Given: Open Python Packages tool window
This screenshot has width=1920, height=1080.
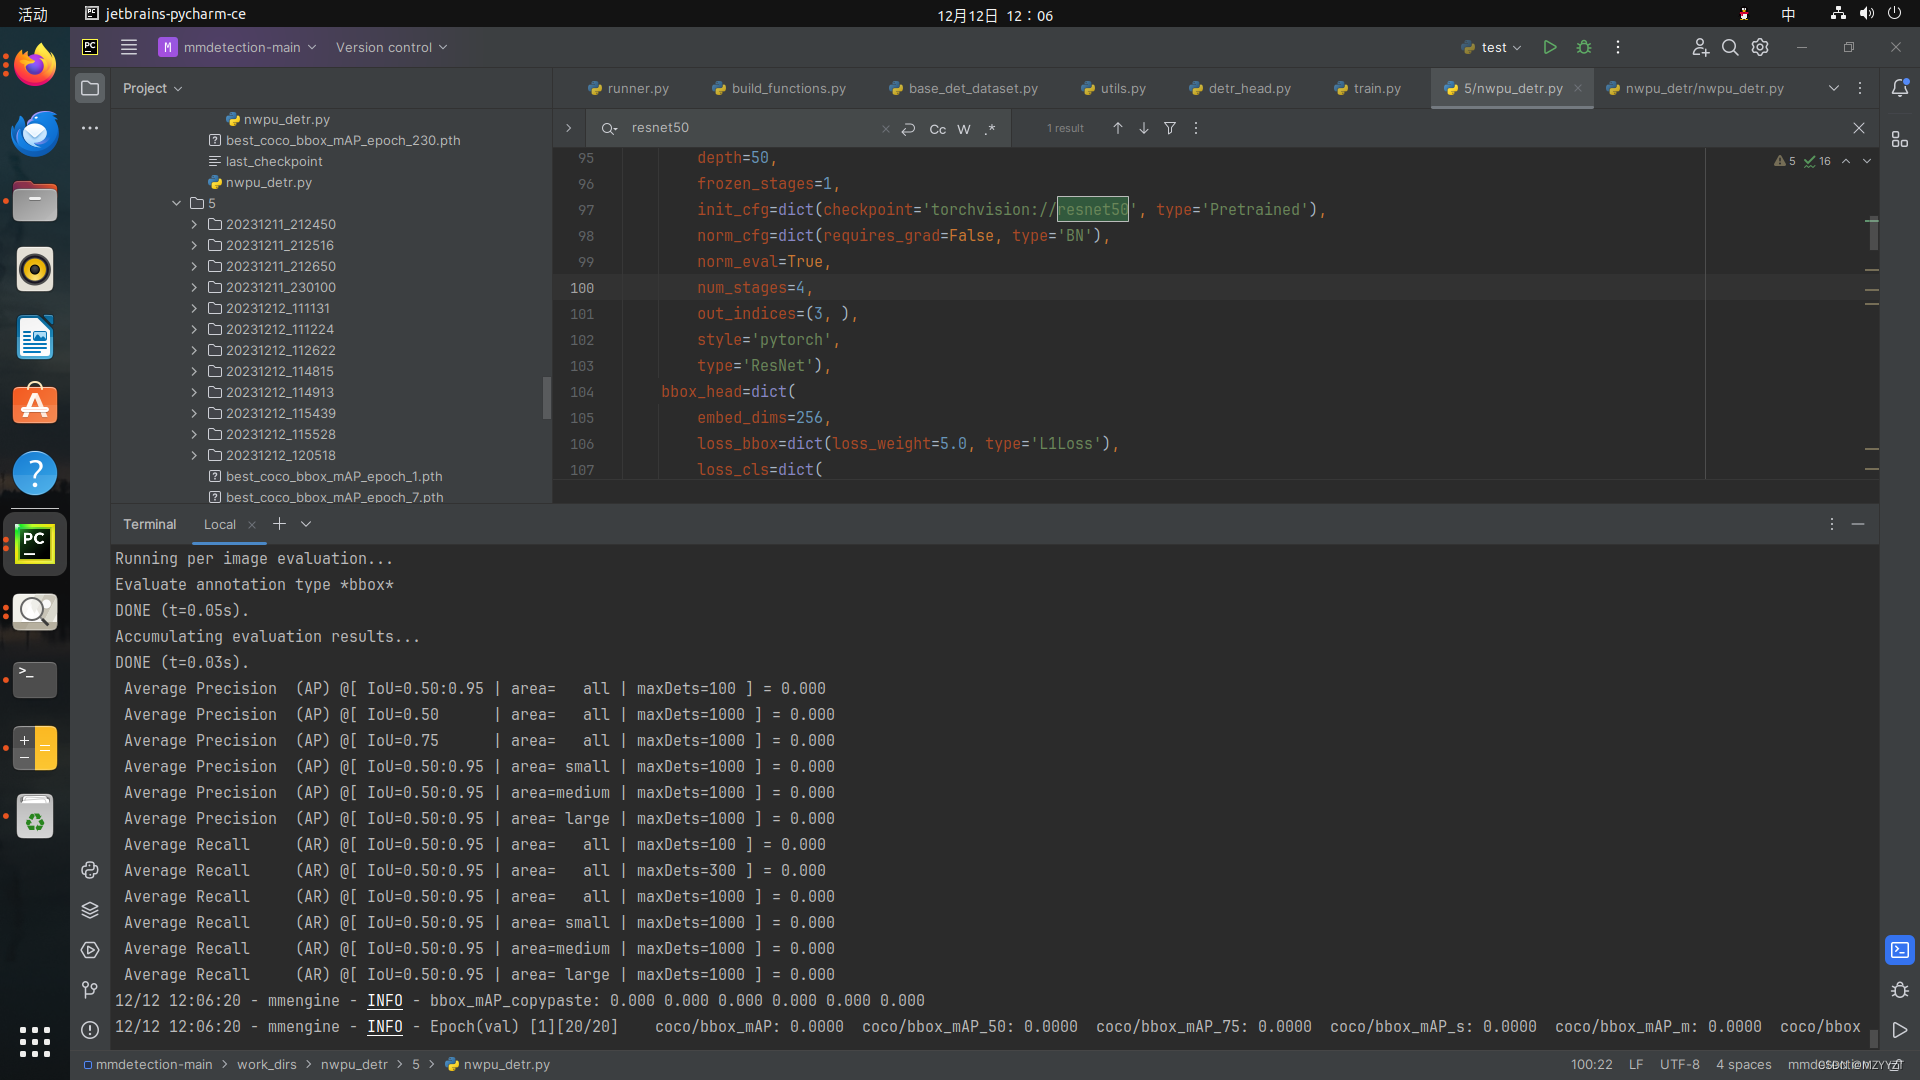Looking at the screenshot, I should click(x=90, y=910).
